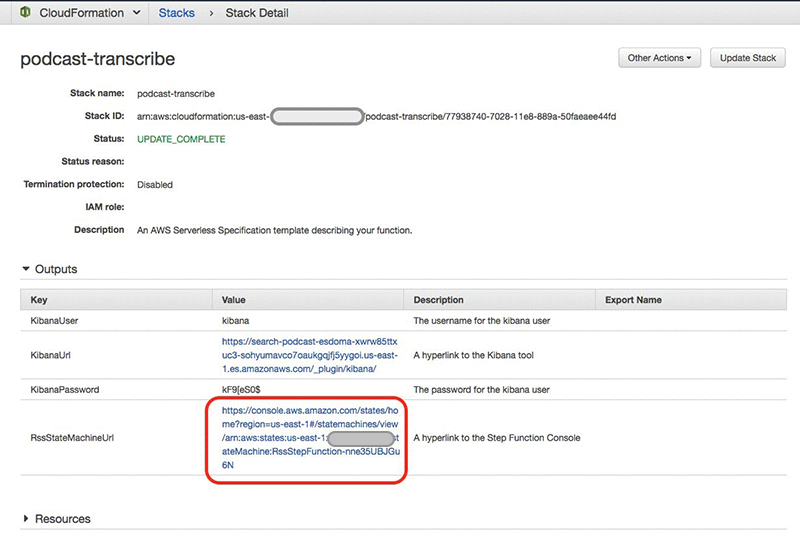Expand the Resources section
The height and width of the screenshot is (548, 800).
click(x=26, y=518)
